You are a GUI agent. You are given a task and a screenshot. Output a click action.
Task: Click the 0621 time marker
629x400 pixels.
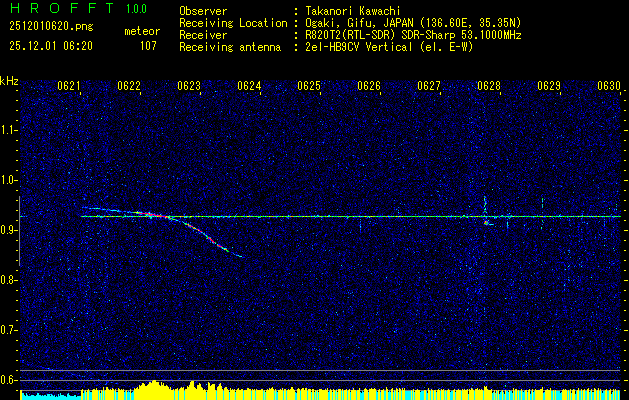(x=69, y=86)
